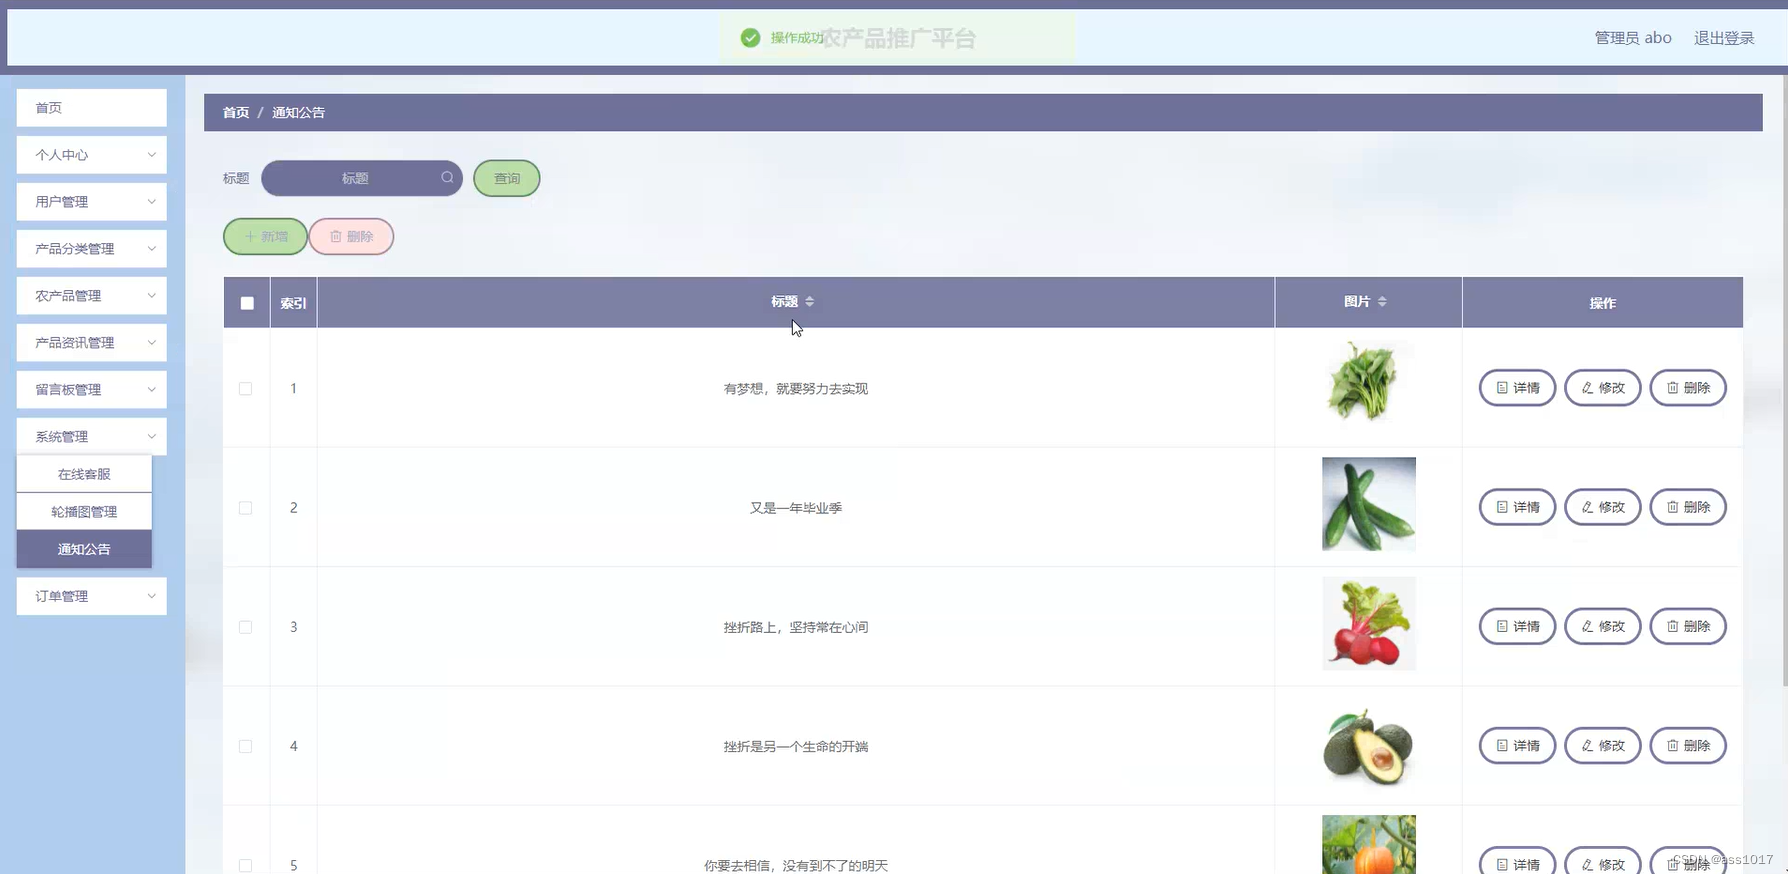Screen dimensions: 1788x874
Task: Click the 管理员 abo account label
Action: tap(1633, 38)
